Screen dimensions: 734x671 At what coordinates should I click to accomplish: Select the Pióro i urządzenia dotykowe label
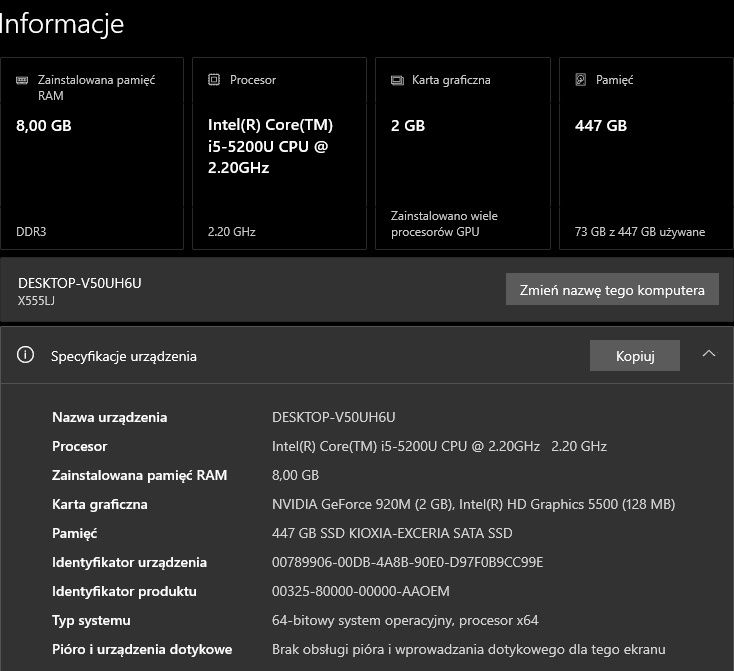click(x=142, y=649)
